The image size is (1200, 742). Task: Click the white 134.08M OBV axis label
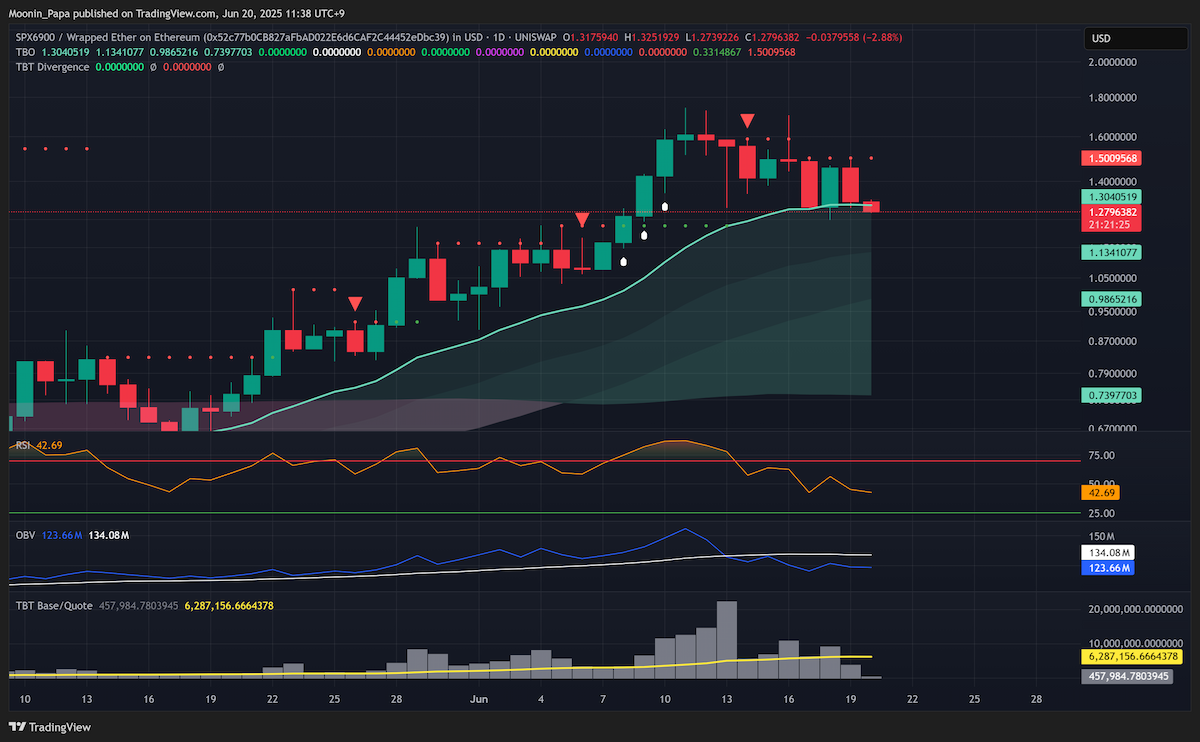(x=1110, y=553)
